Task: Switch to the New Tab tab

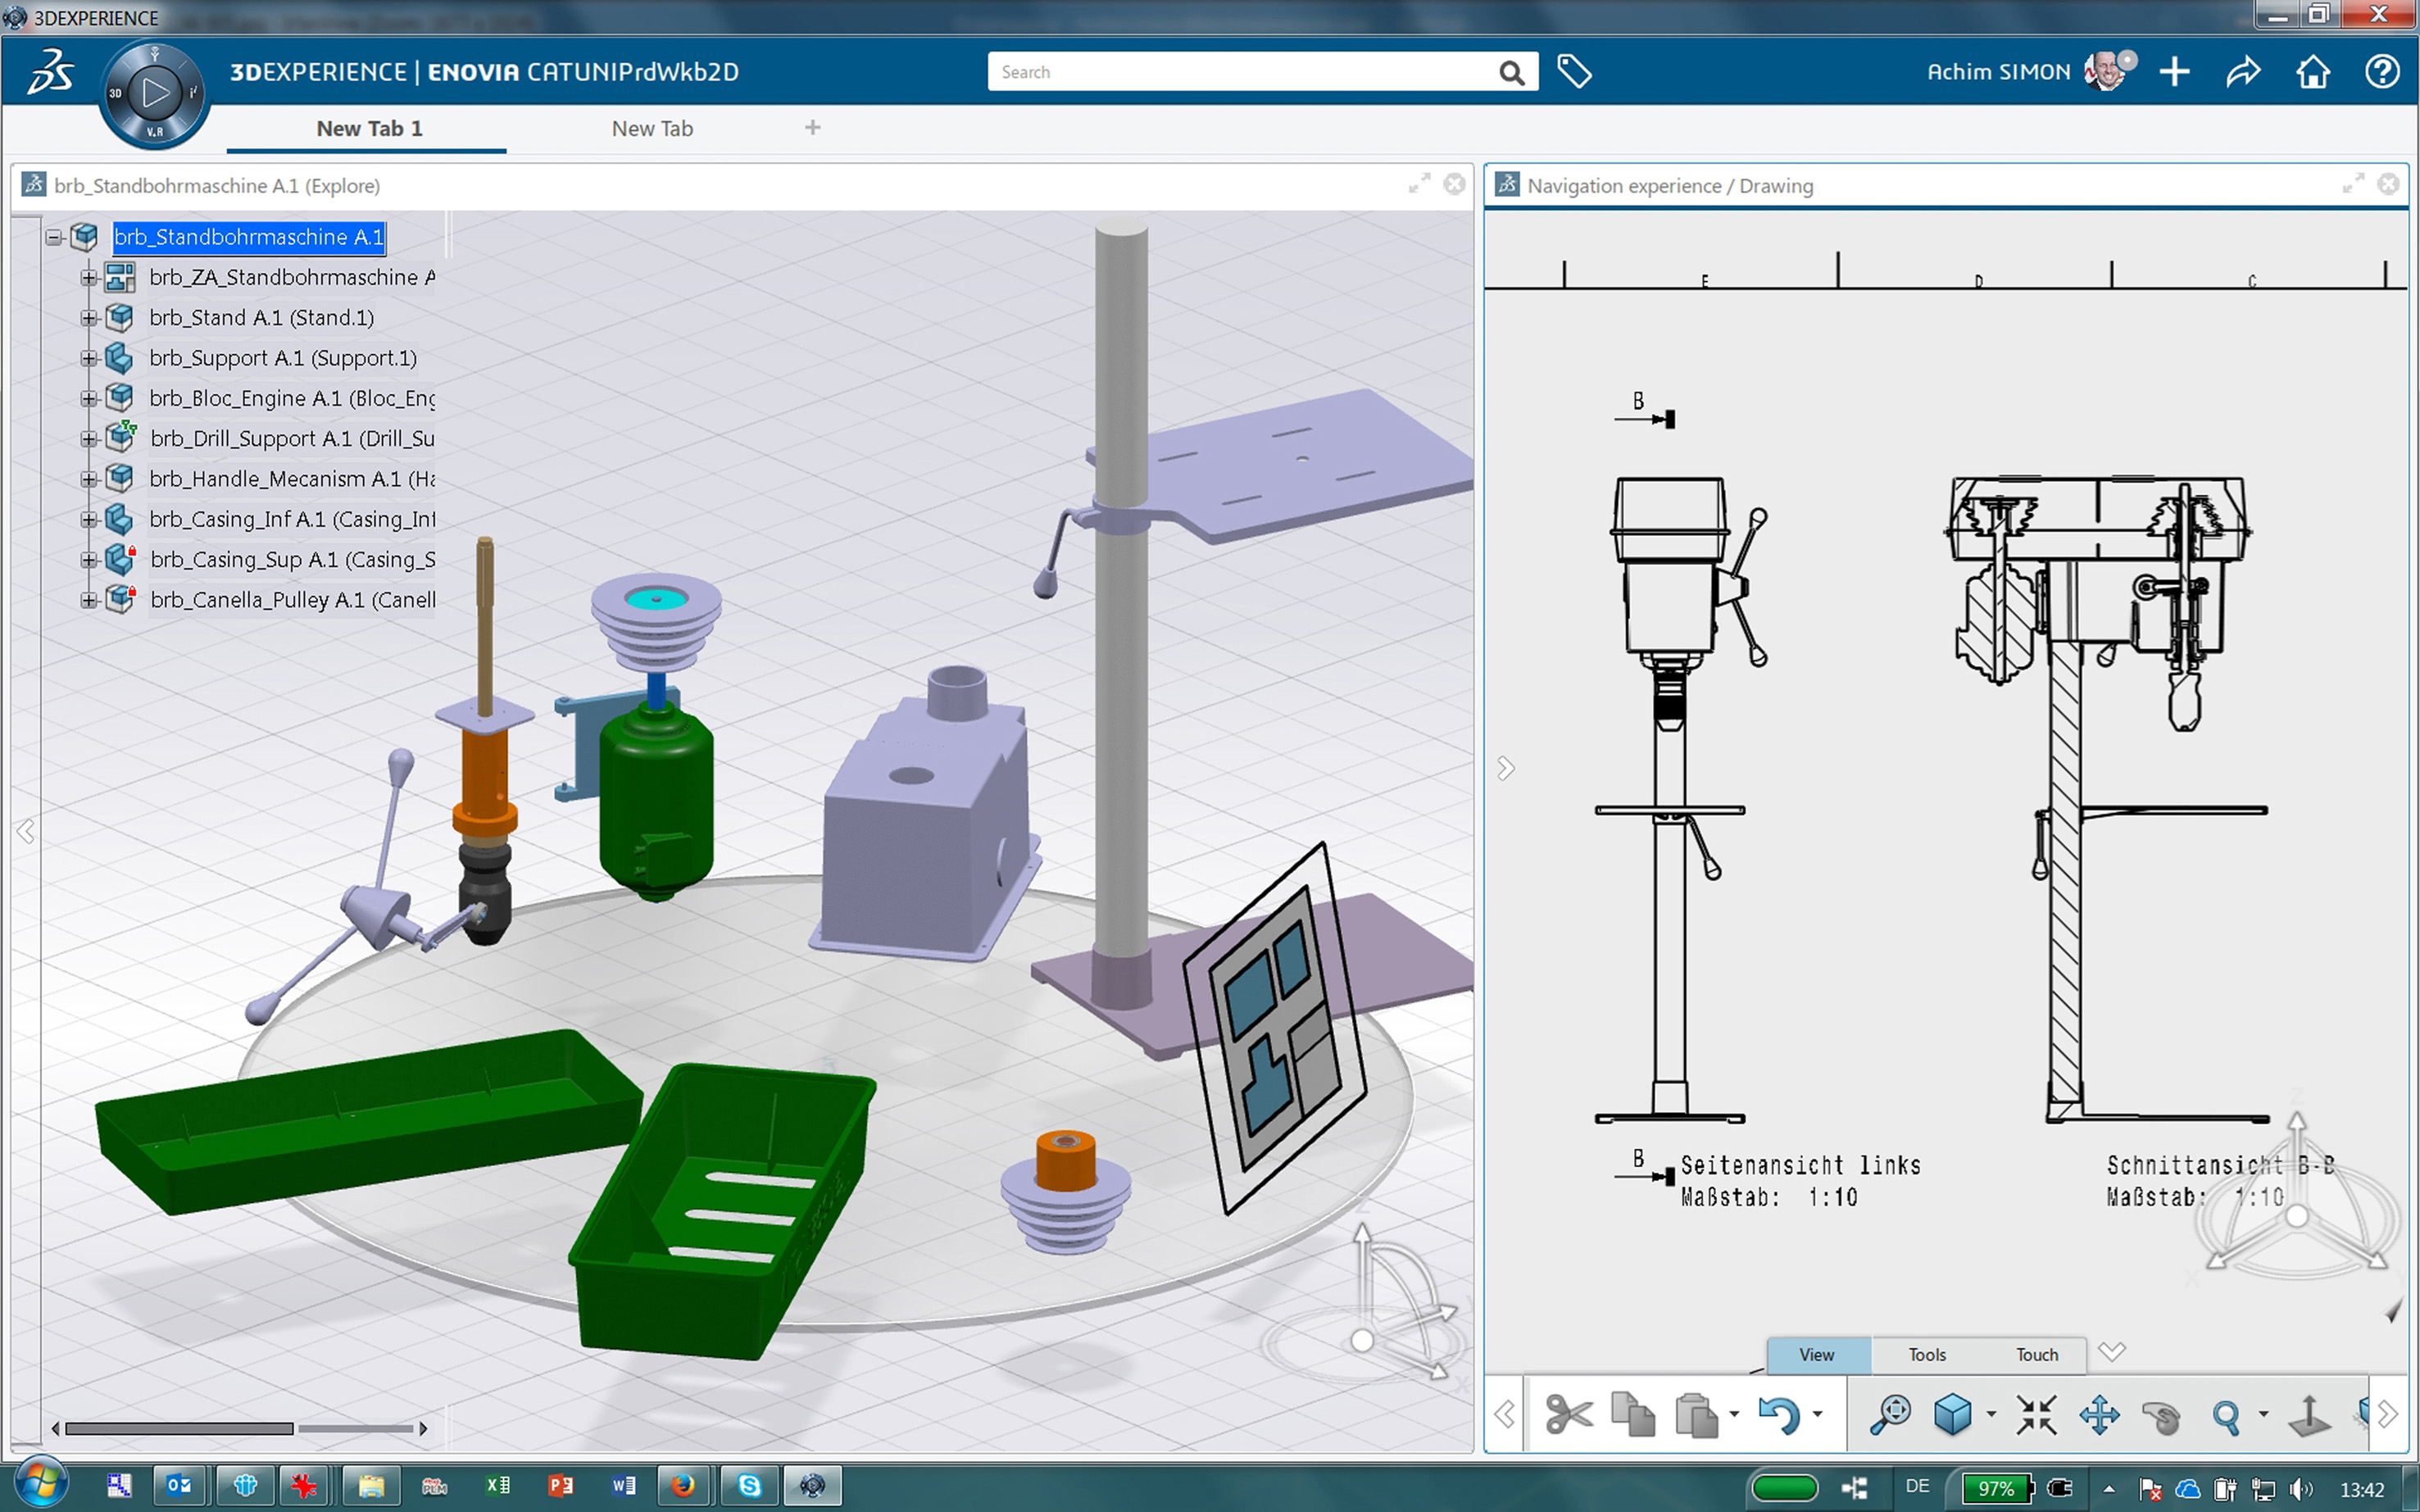Action: pos(652,128)
